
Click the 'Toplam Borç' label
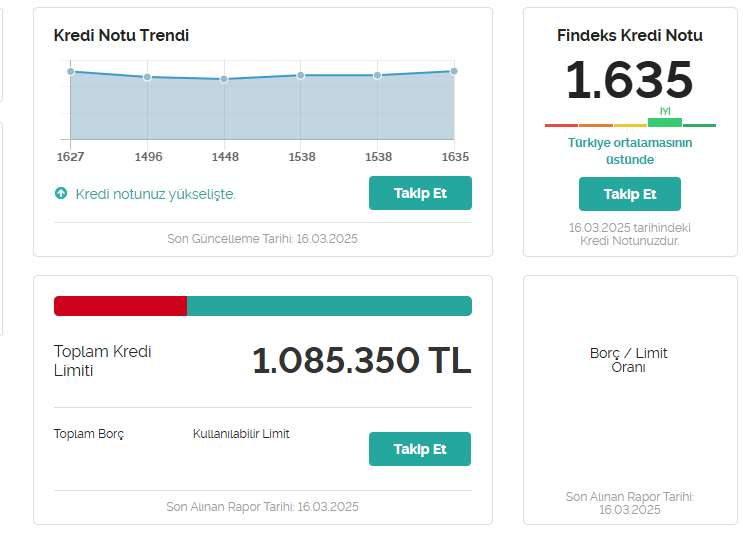click(89, 434)
